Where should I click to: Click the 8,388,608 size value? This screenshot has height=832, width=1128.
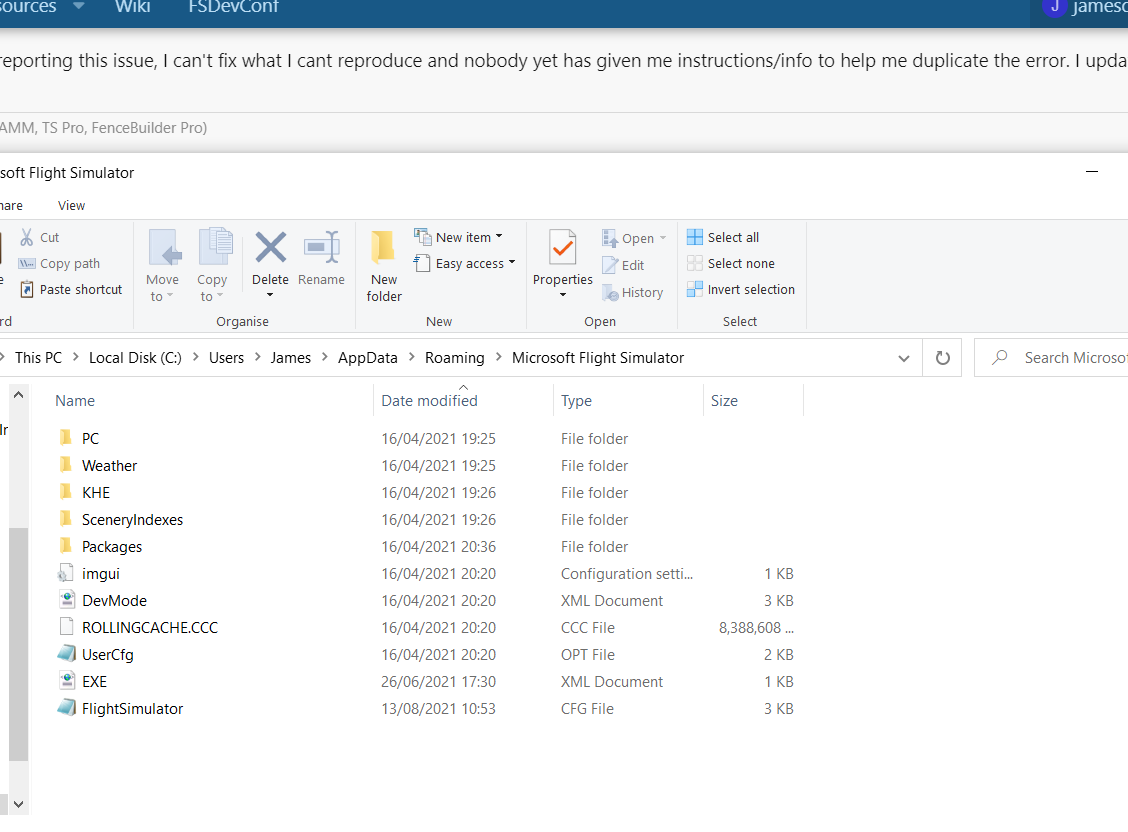pos(756,628)
